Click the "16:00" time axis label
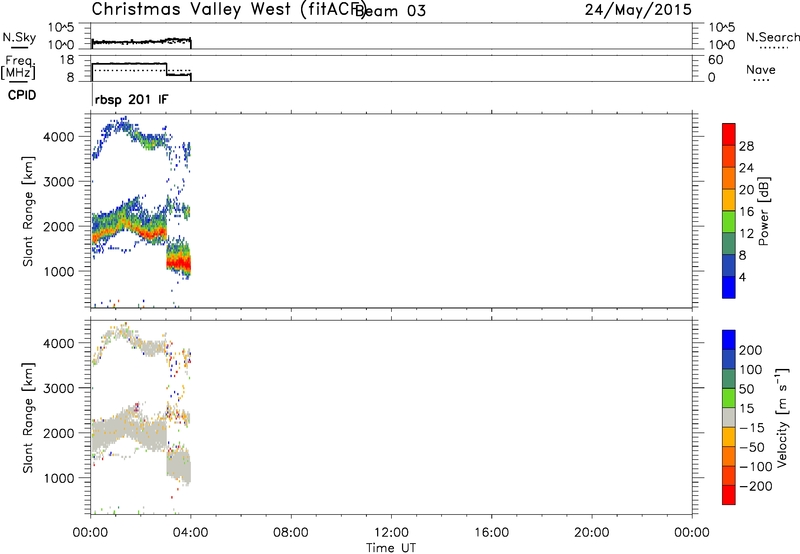800x554 pixels. pyautogui.click(x=491, y=533)
